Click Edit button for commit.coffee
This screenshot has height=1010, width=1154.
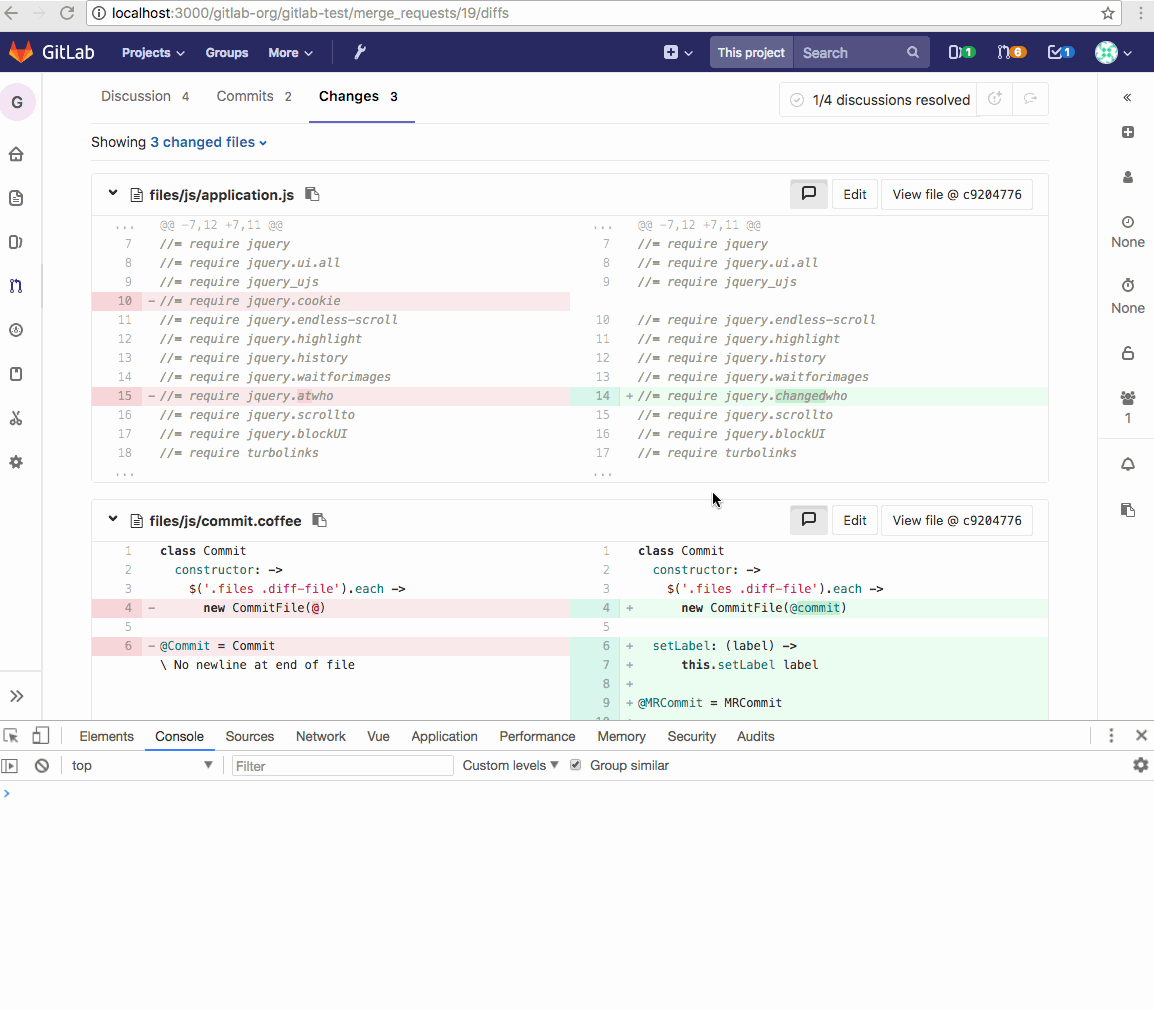854,520
